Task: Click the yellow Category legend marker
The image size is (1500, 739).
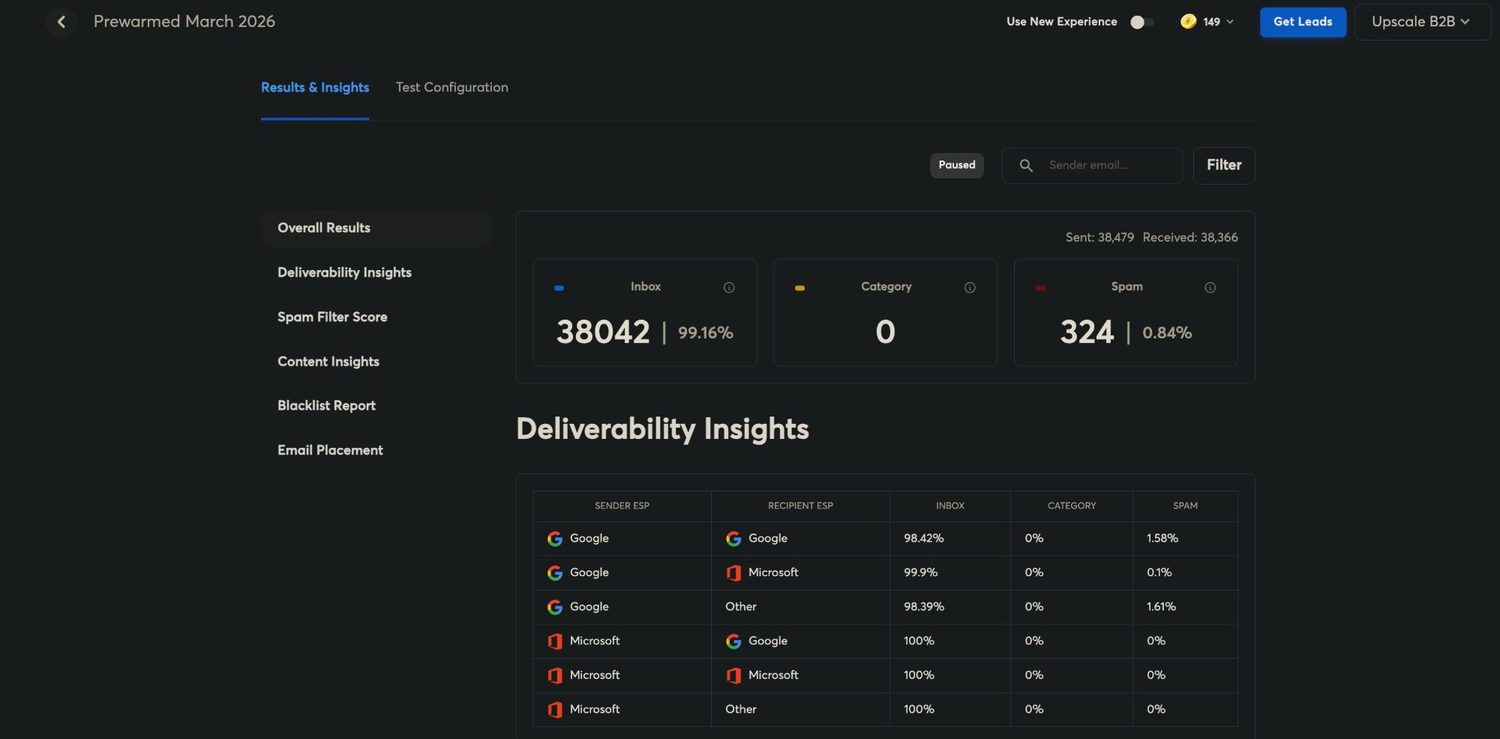Action: (800, 288)
